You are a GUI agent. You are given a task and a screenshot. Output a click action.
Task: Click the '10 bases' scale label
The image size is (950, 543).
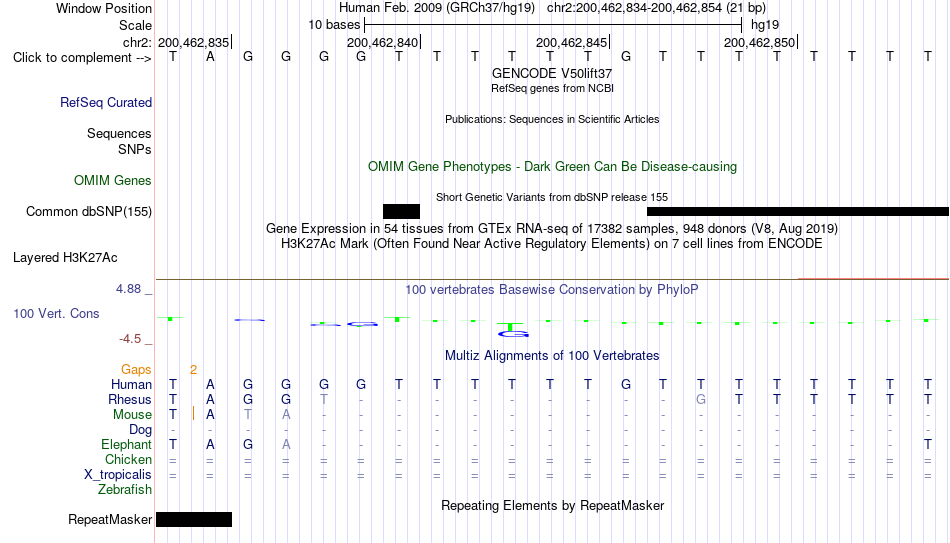(x=334, y=25)
